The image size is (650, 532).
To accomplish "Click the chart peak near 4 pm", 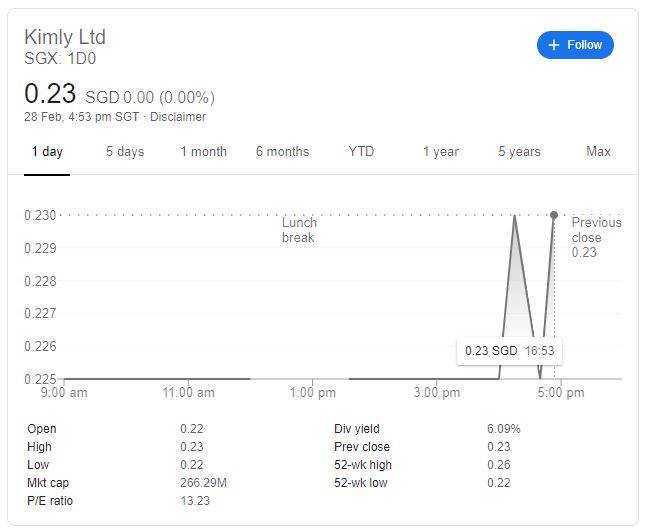I will click(514, 216).
